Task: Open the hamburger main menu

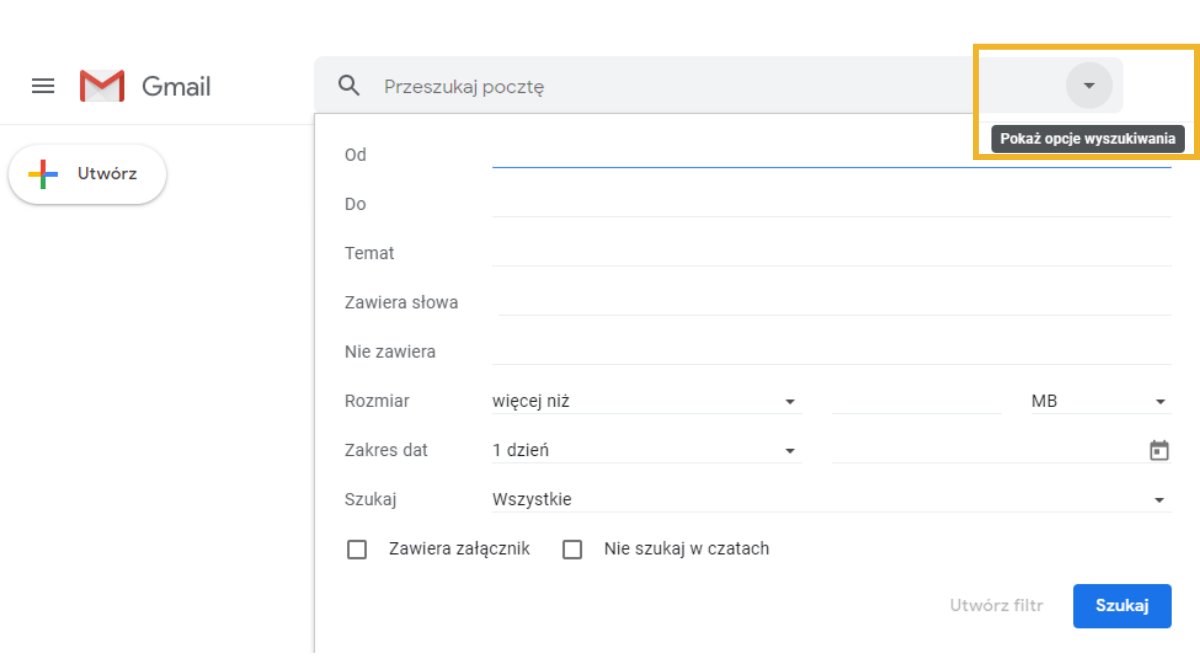Action: (43, 86)
